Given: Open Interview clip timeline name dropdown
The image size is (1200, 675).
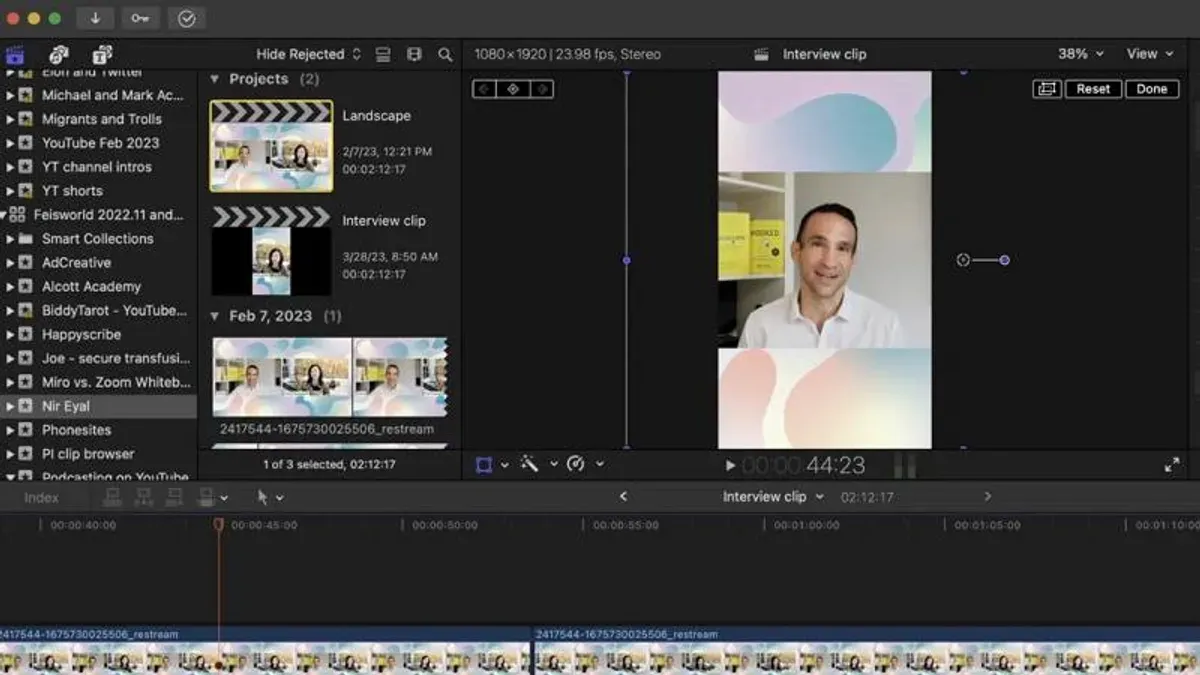Looking at the screenshot, I should (774, 496).
